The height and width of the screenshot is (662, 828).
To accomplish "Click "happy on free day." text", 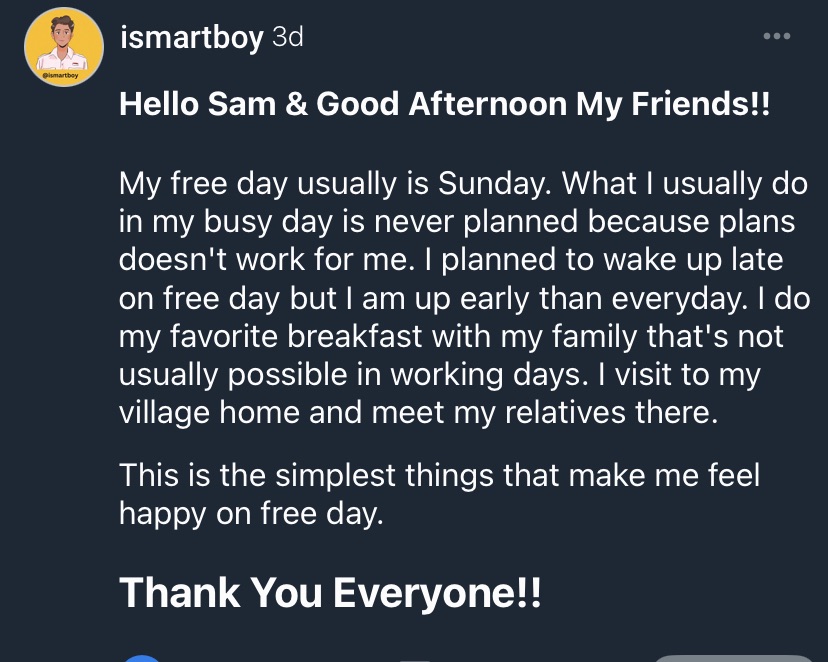I will [251, 513].
